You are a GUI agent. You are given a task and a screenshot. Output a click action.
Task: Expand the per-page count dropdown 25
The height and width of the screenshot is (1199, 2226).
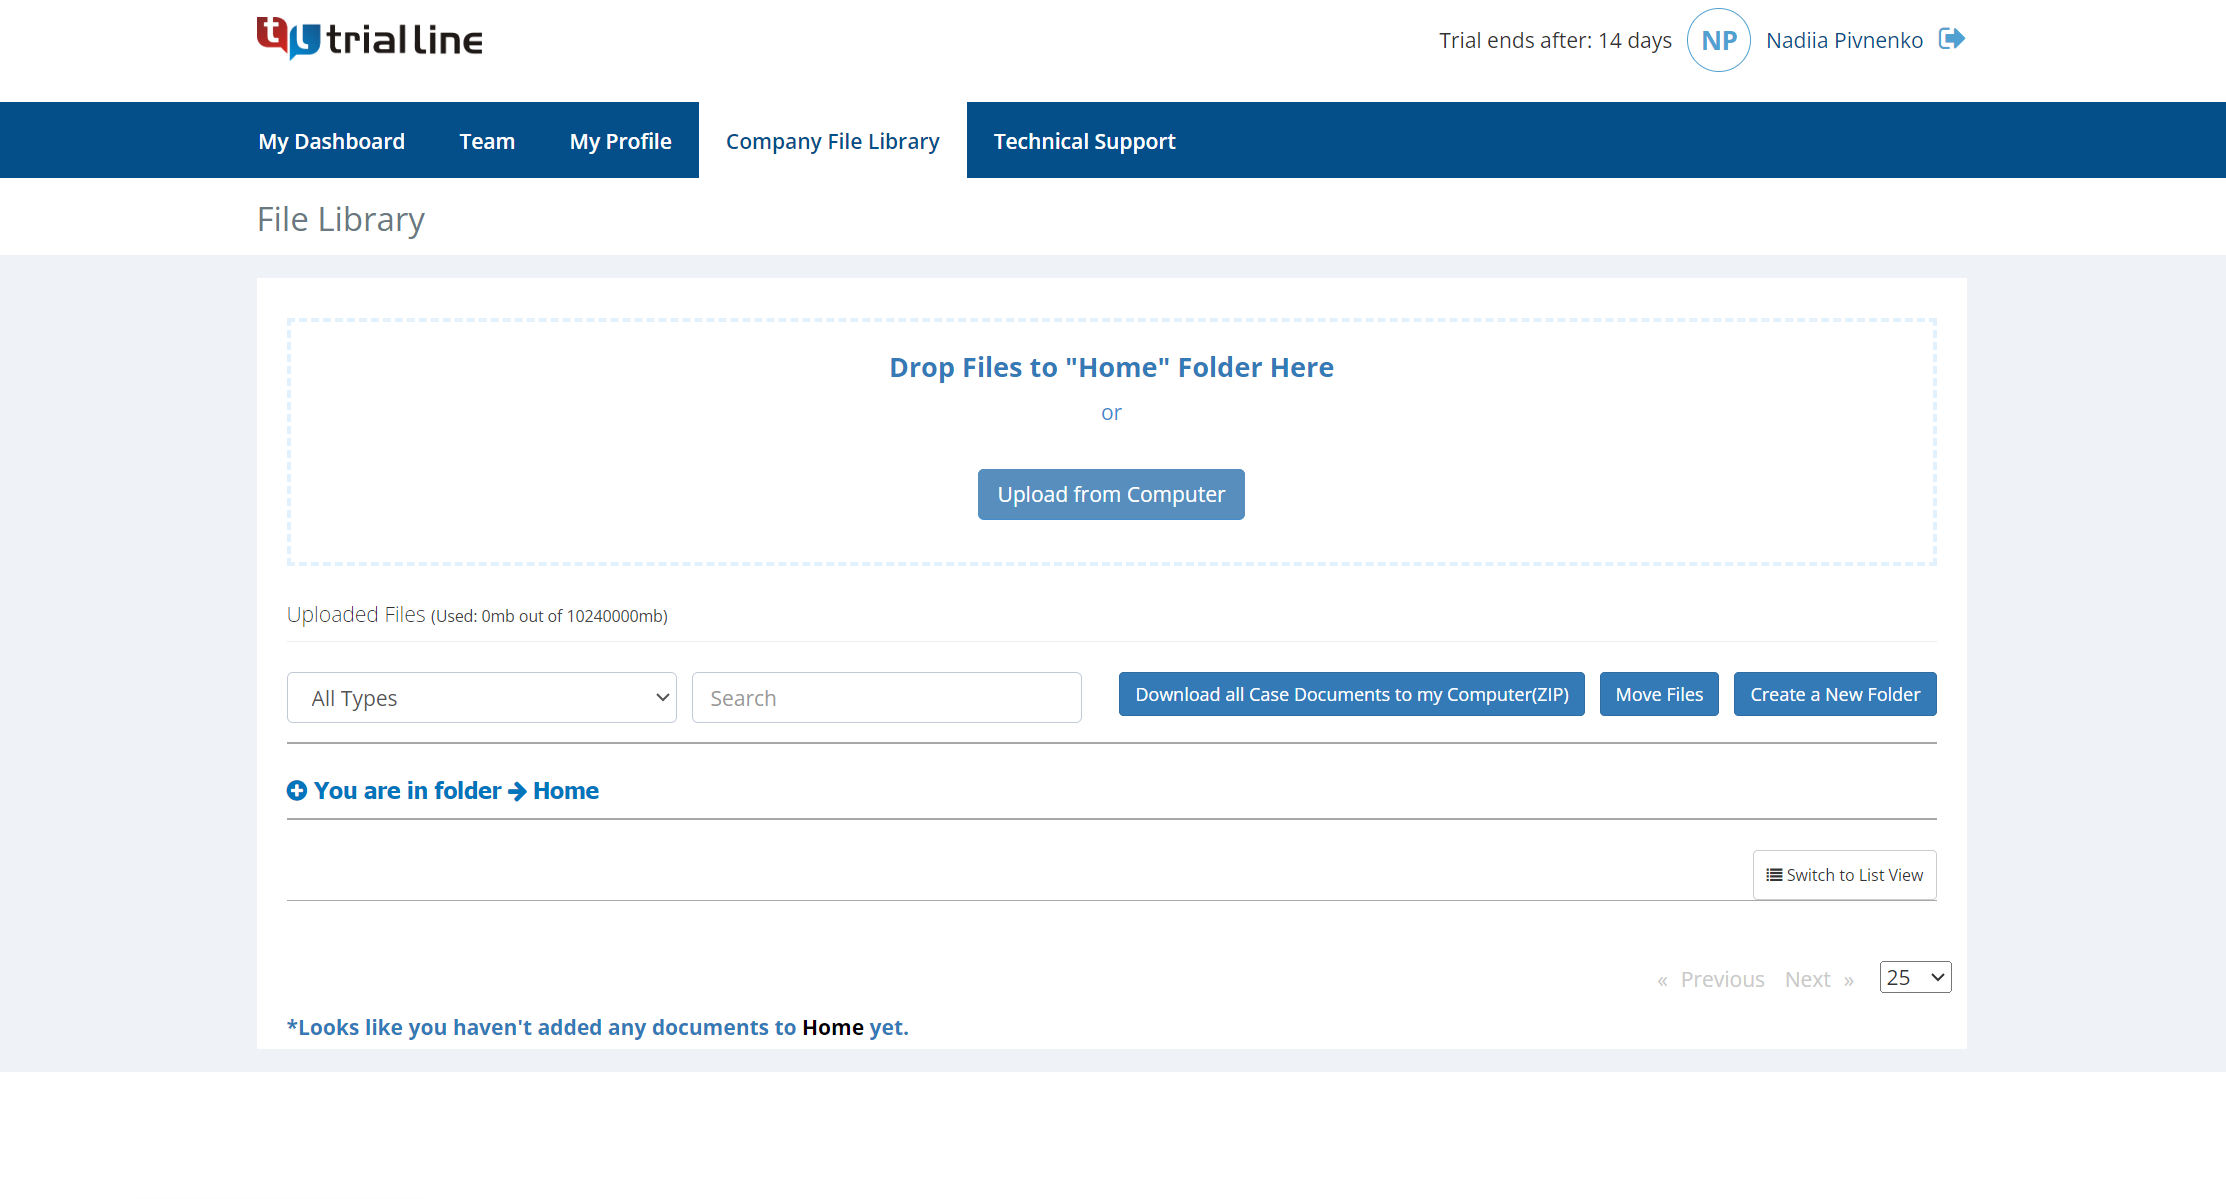click(x=1916, y=976)
